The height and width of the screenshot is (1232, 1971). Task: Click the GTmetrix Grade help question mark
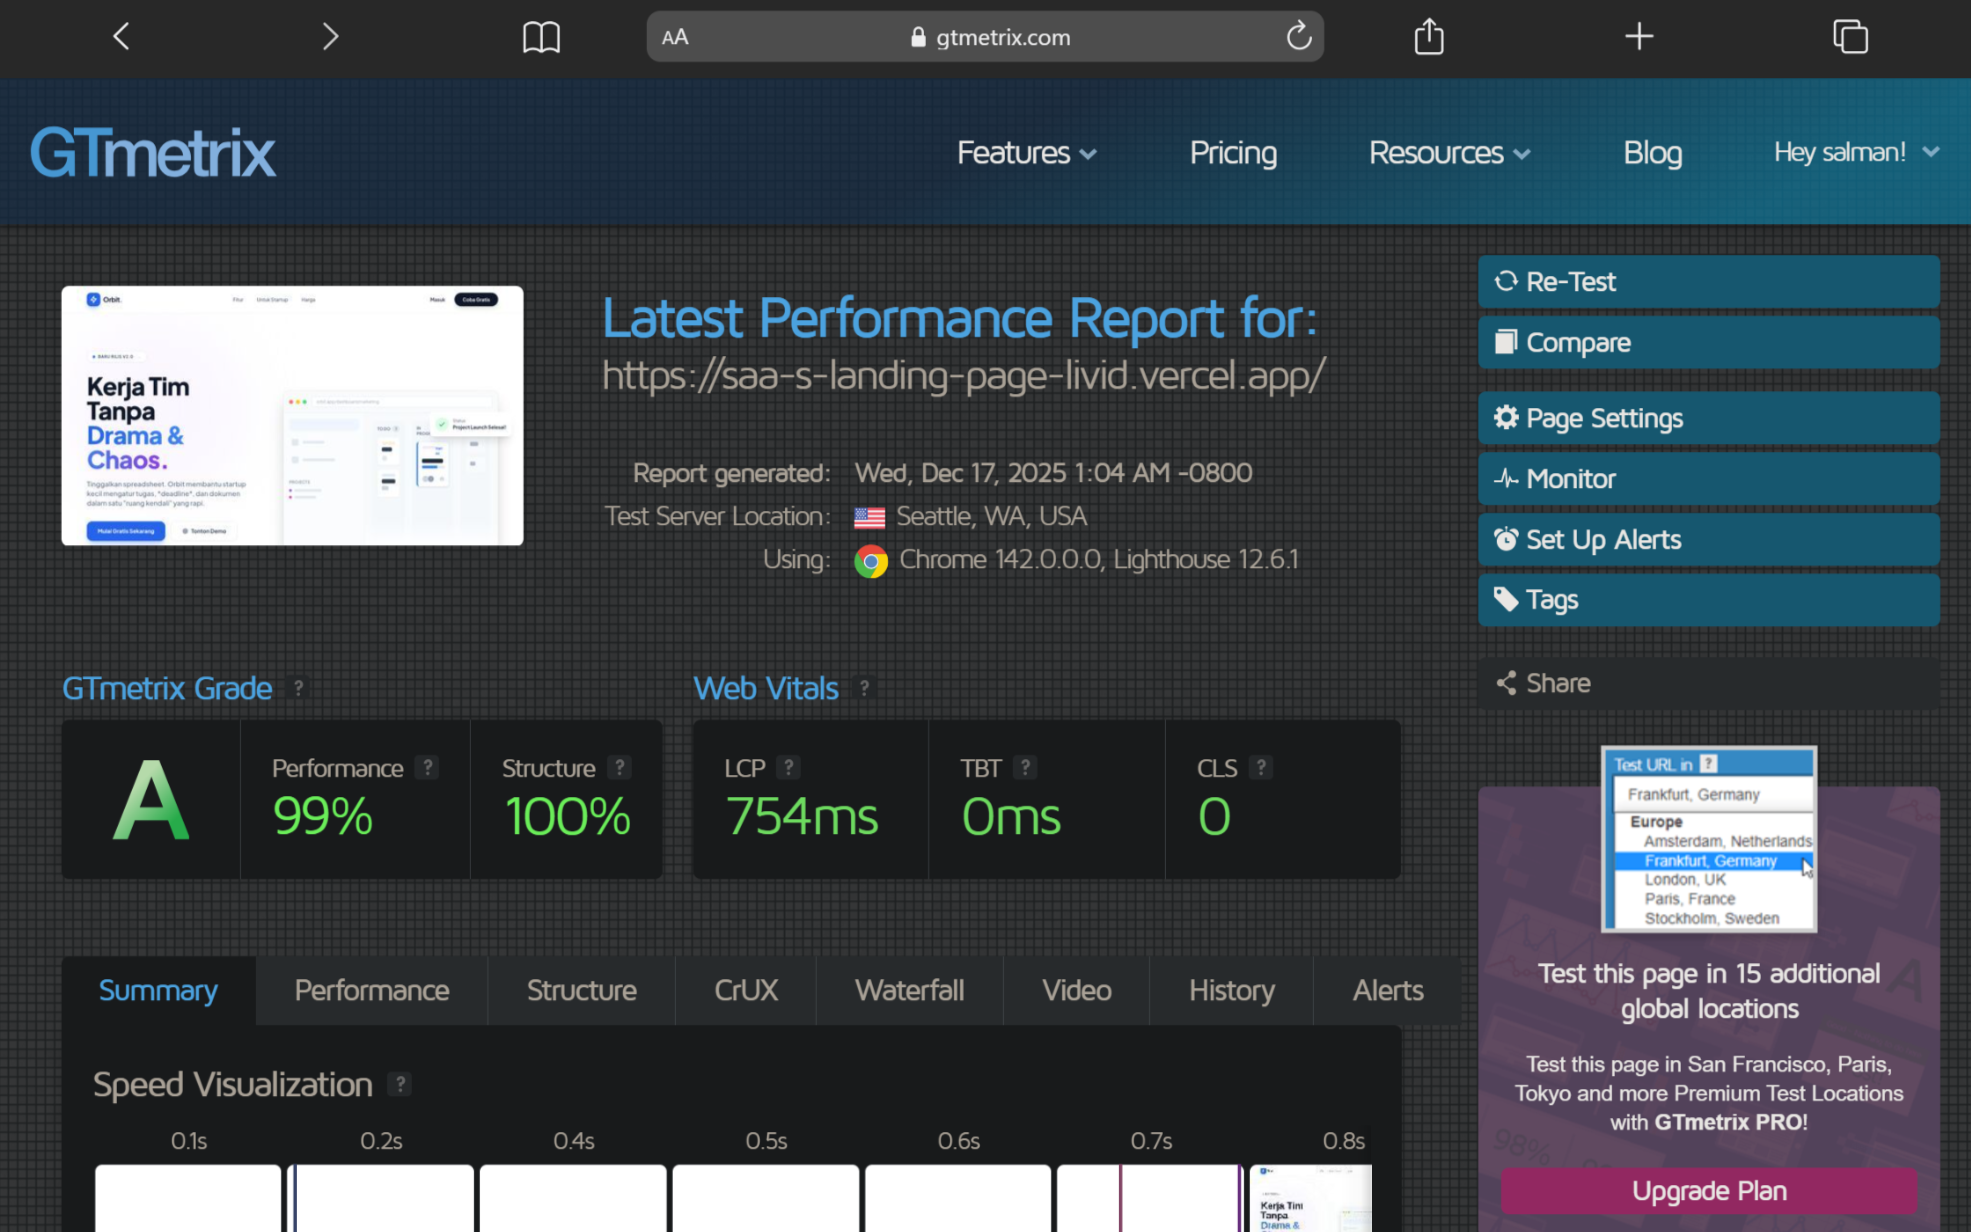point(298,688)
